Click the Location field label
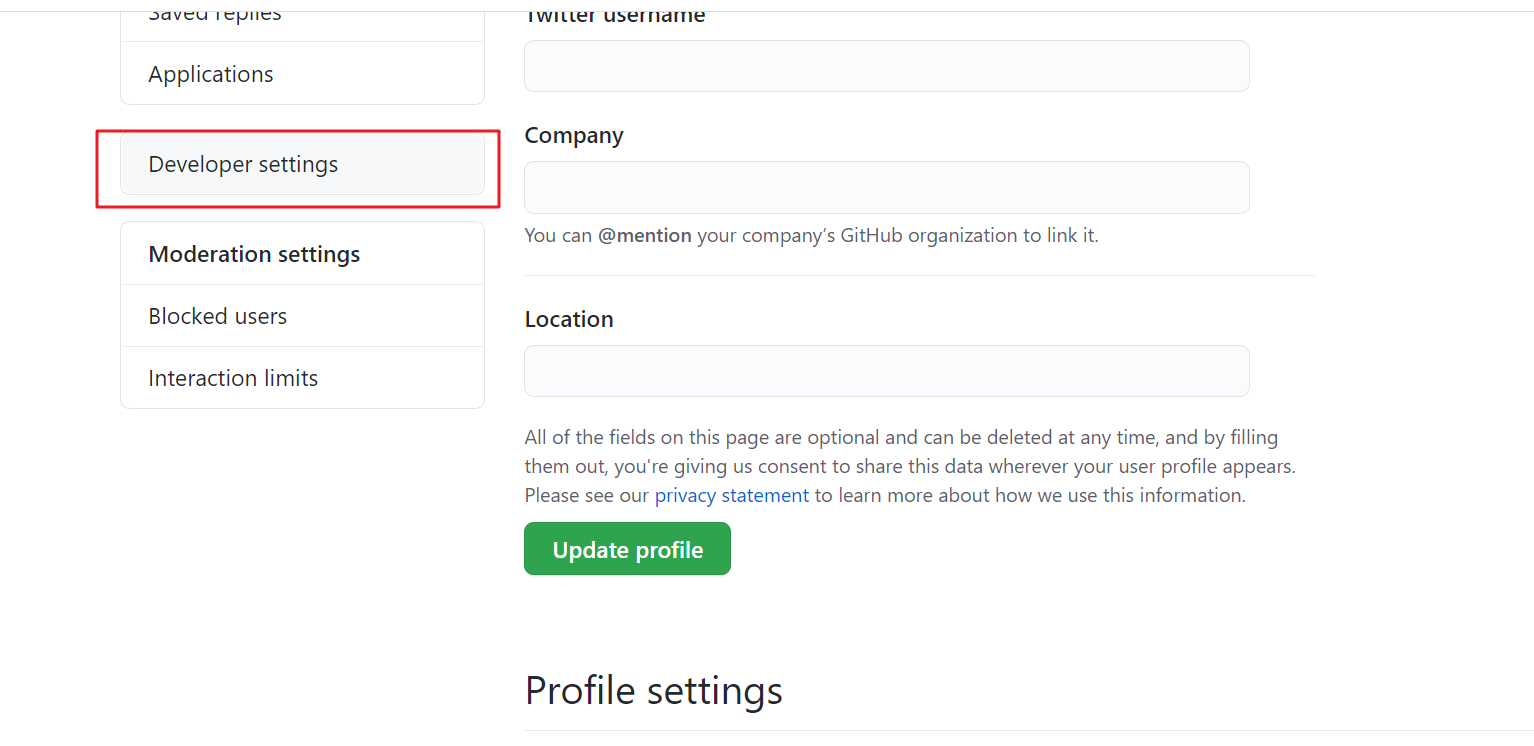The image size is (1534, 746). coord(569,319)
